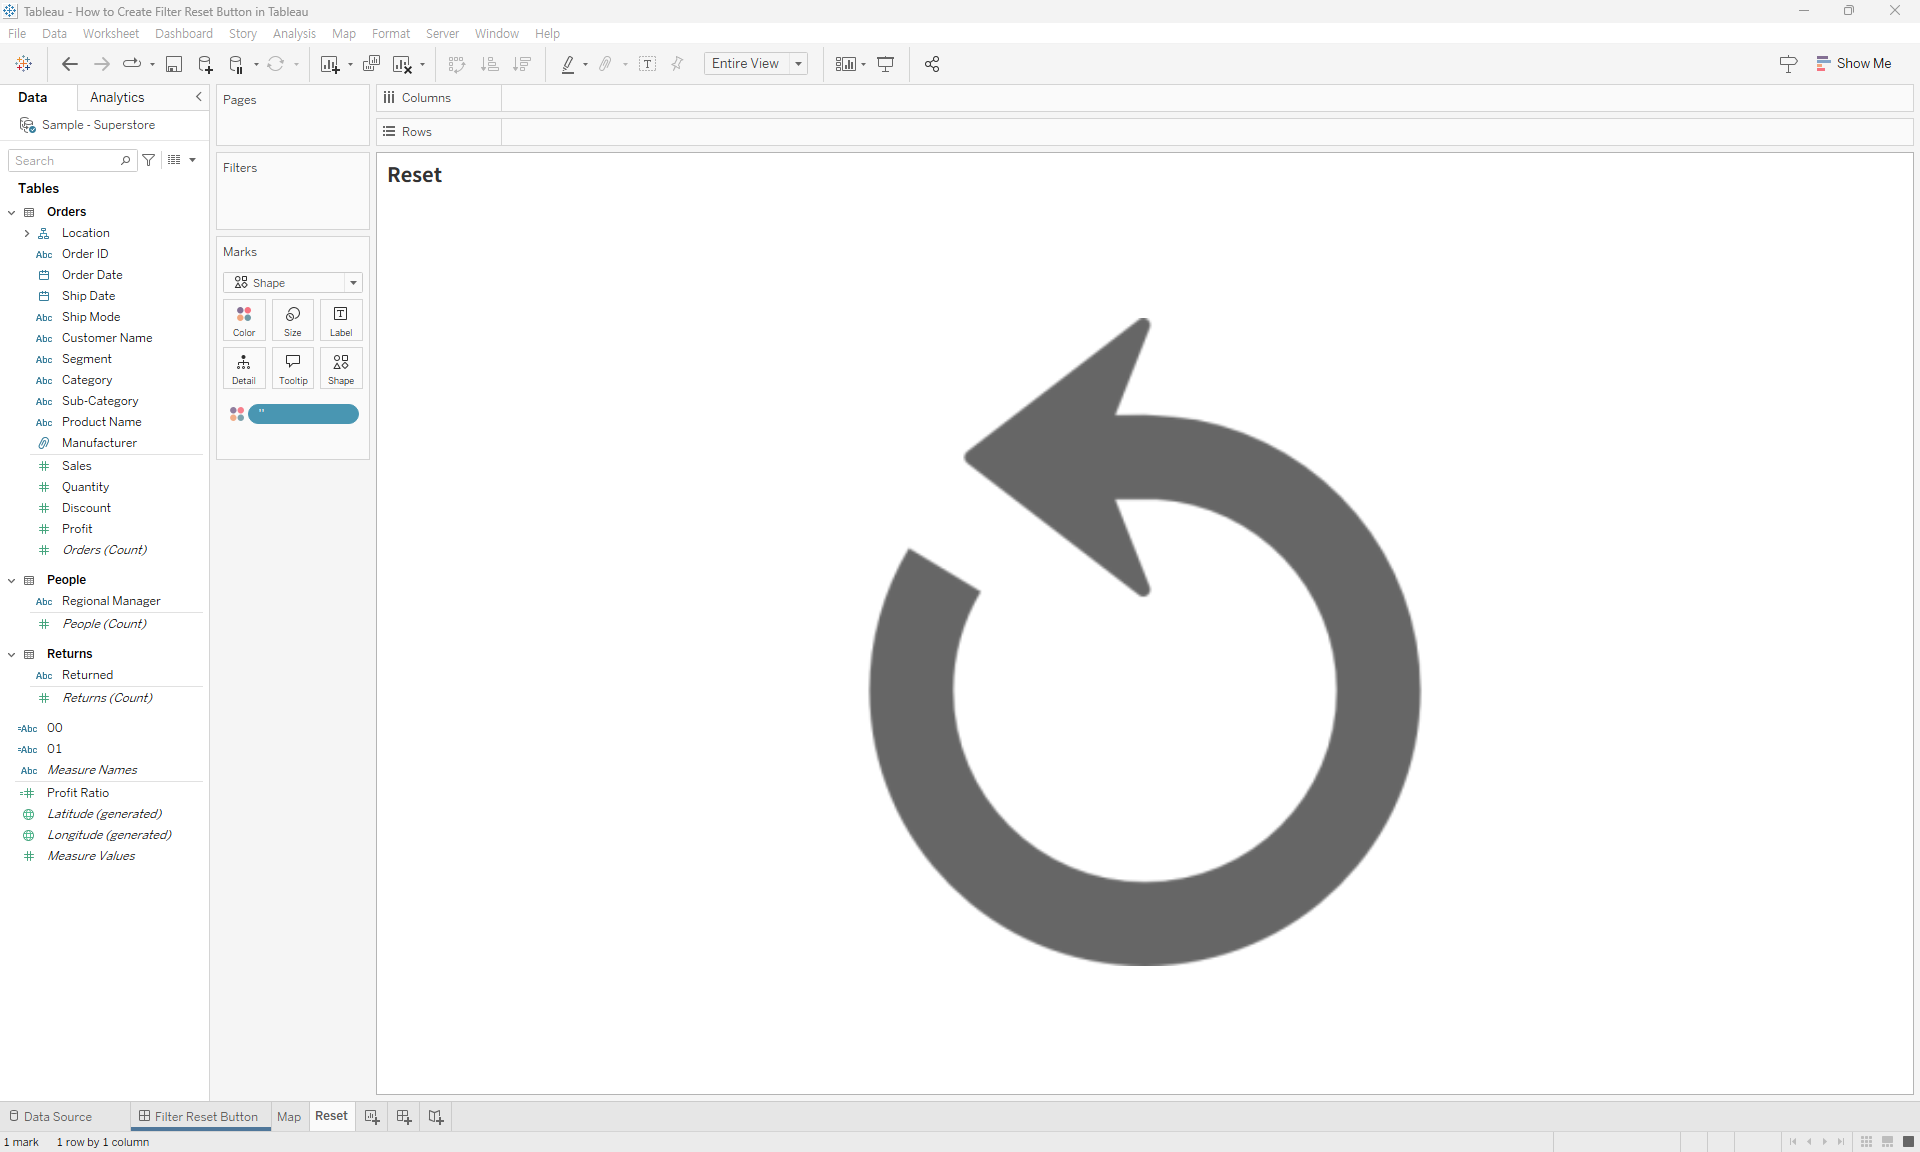Open the Entire View fit dropdown
The width and height of the screenshot is (1920, 1152).
(797, 63)
